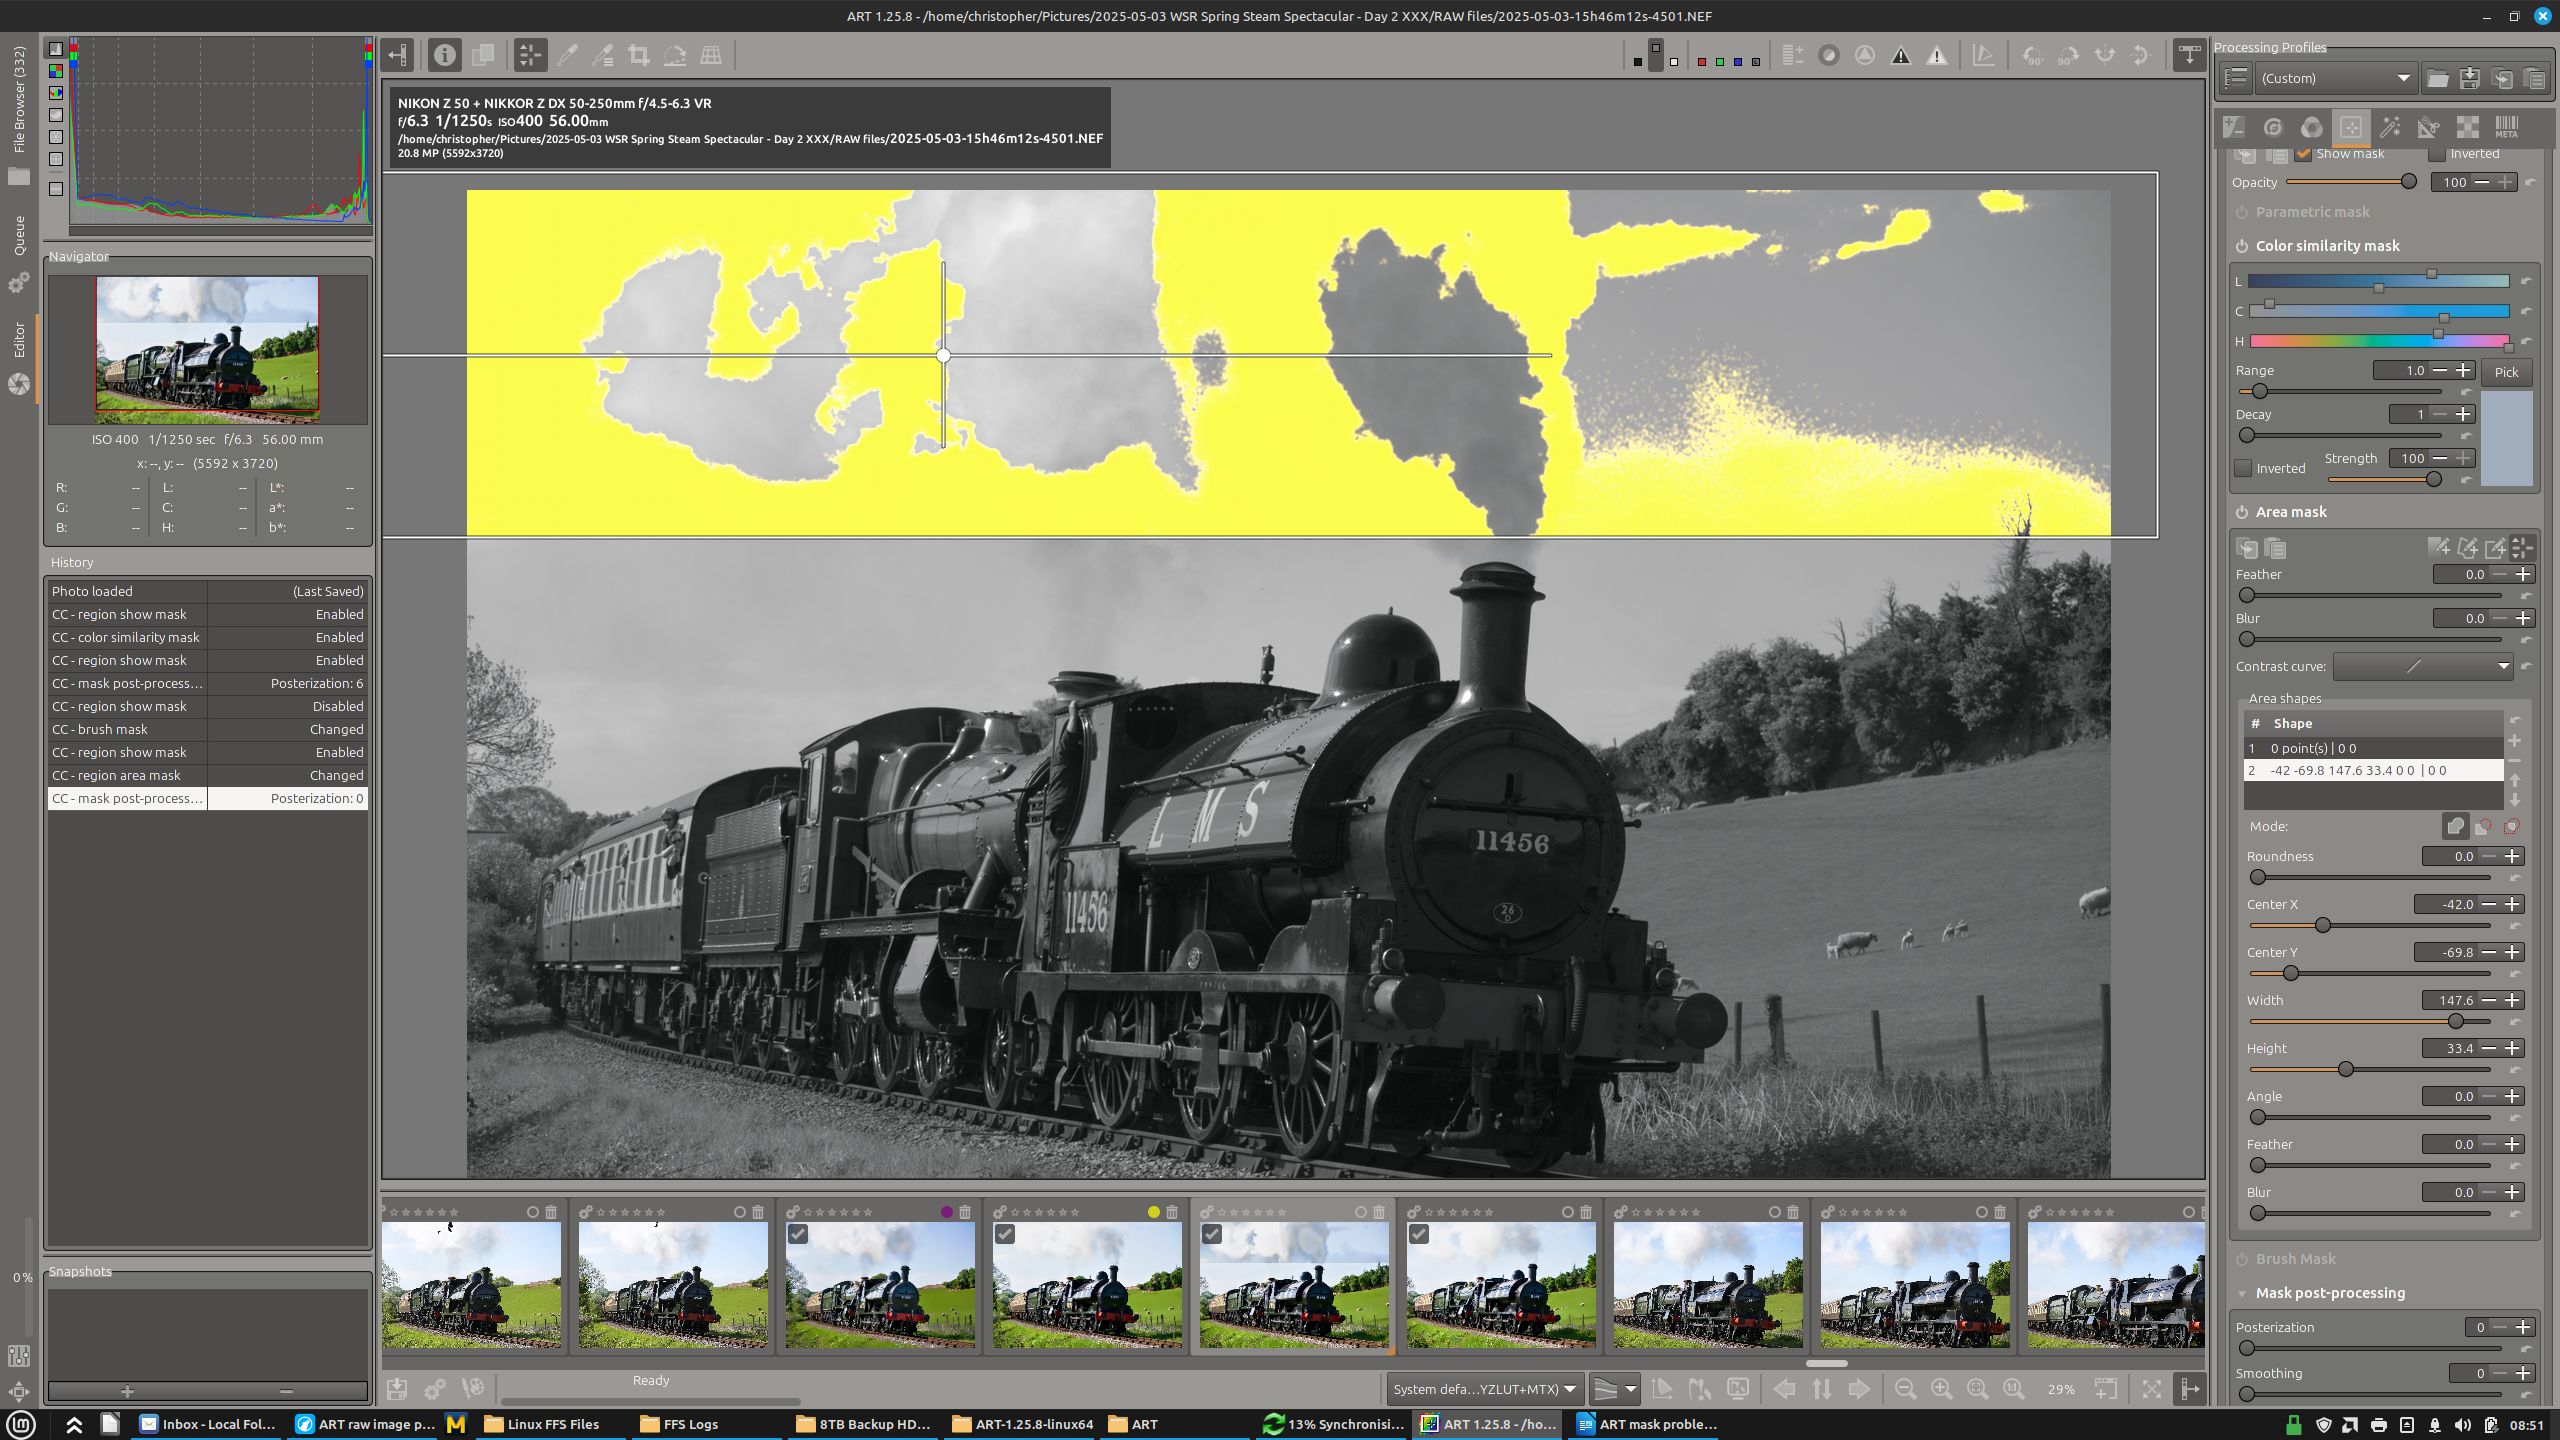The height and width of the screenshot is (1440, 2560).
Task: Adjust the Opacity slider handle
Action: [x=2409, y=181]
